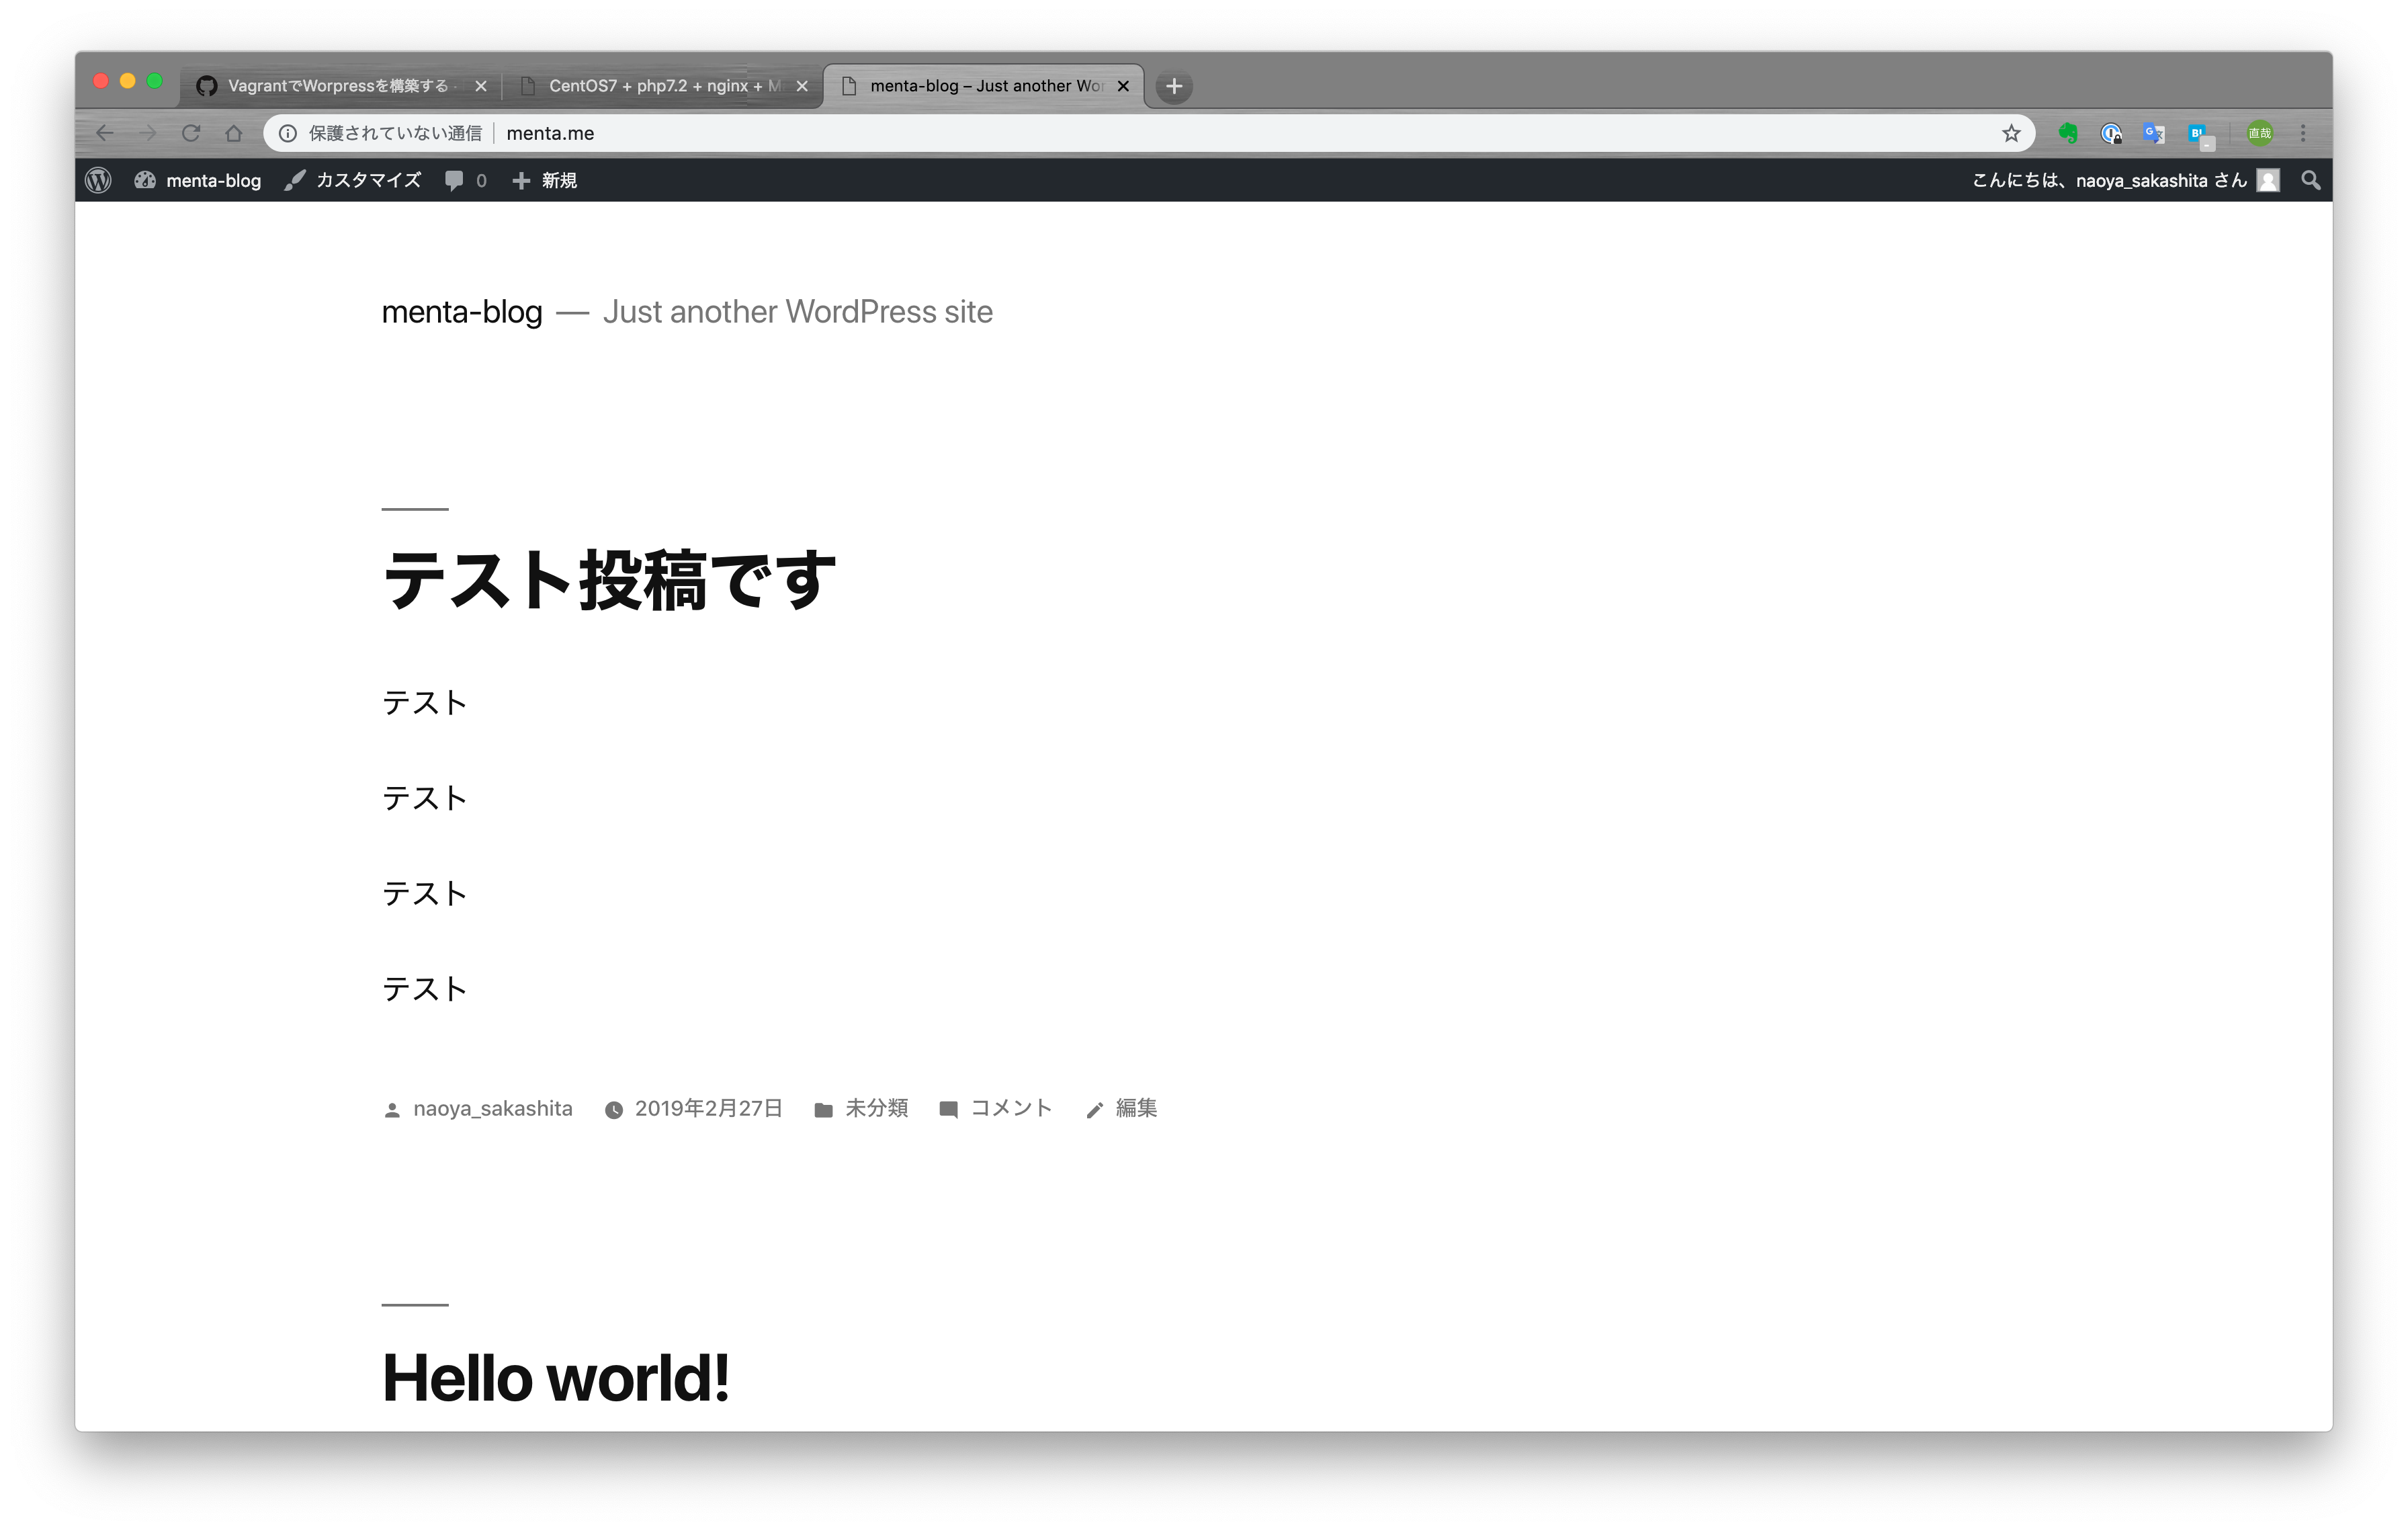2408x1531 pixels.
Task: Open the Chrome three-dot menu
Action: pos(2302,132)
